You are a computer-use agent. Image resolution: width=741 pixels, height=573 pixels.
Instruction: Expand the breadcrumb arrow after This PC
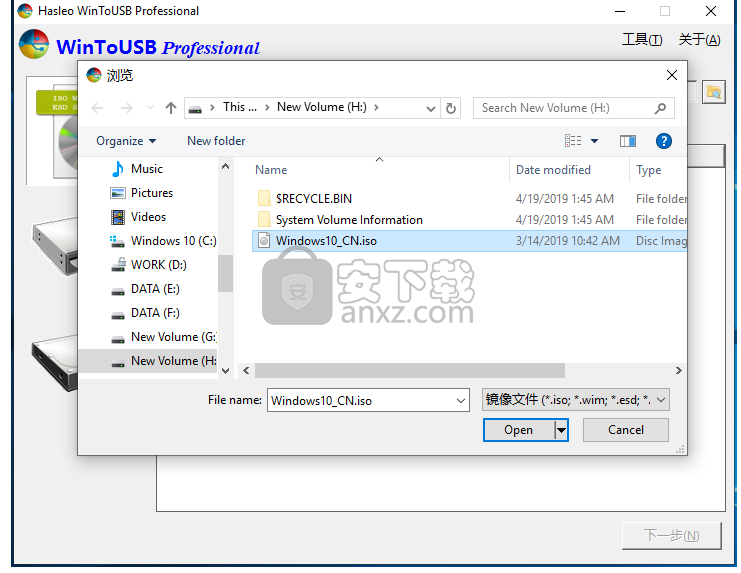267,107
